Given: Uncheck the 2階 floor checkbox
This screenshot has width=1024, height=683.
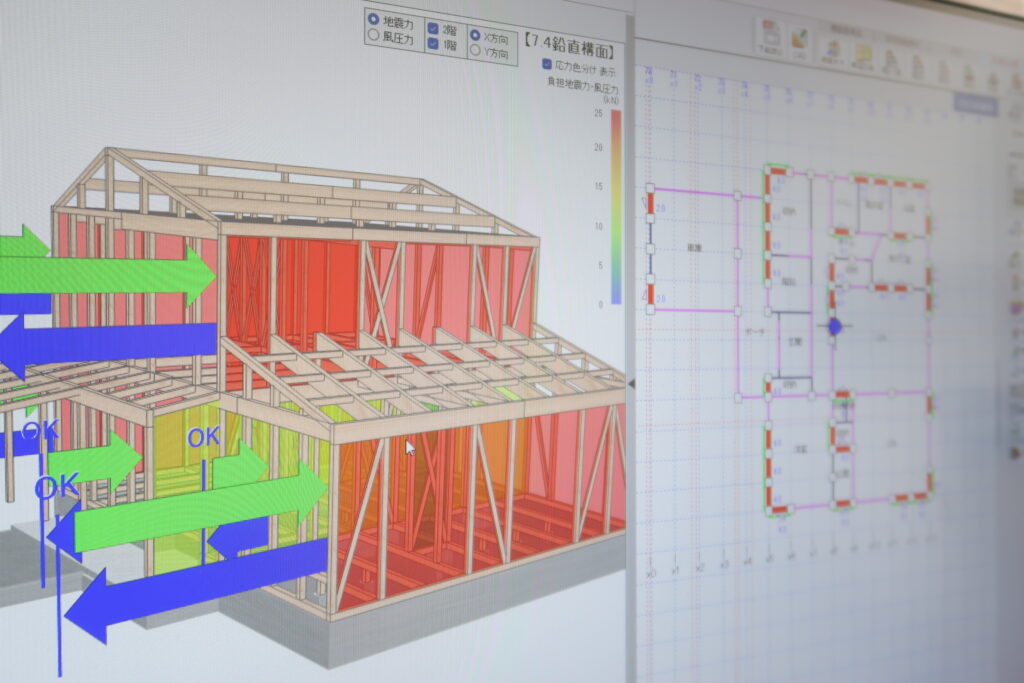Looking at the screenshot, I should (x=433, y=28).
